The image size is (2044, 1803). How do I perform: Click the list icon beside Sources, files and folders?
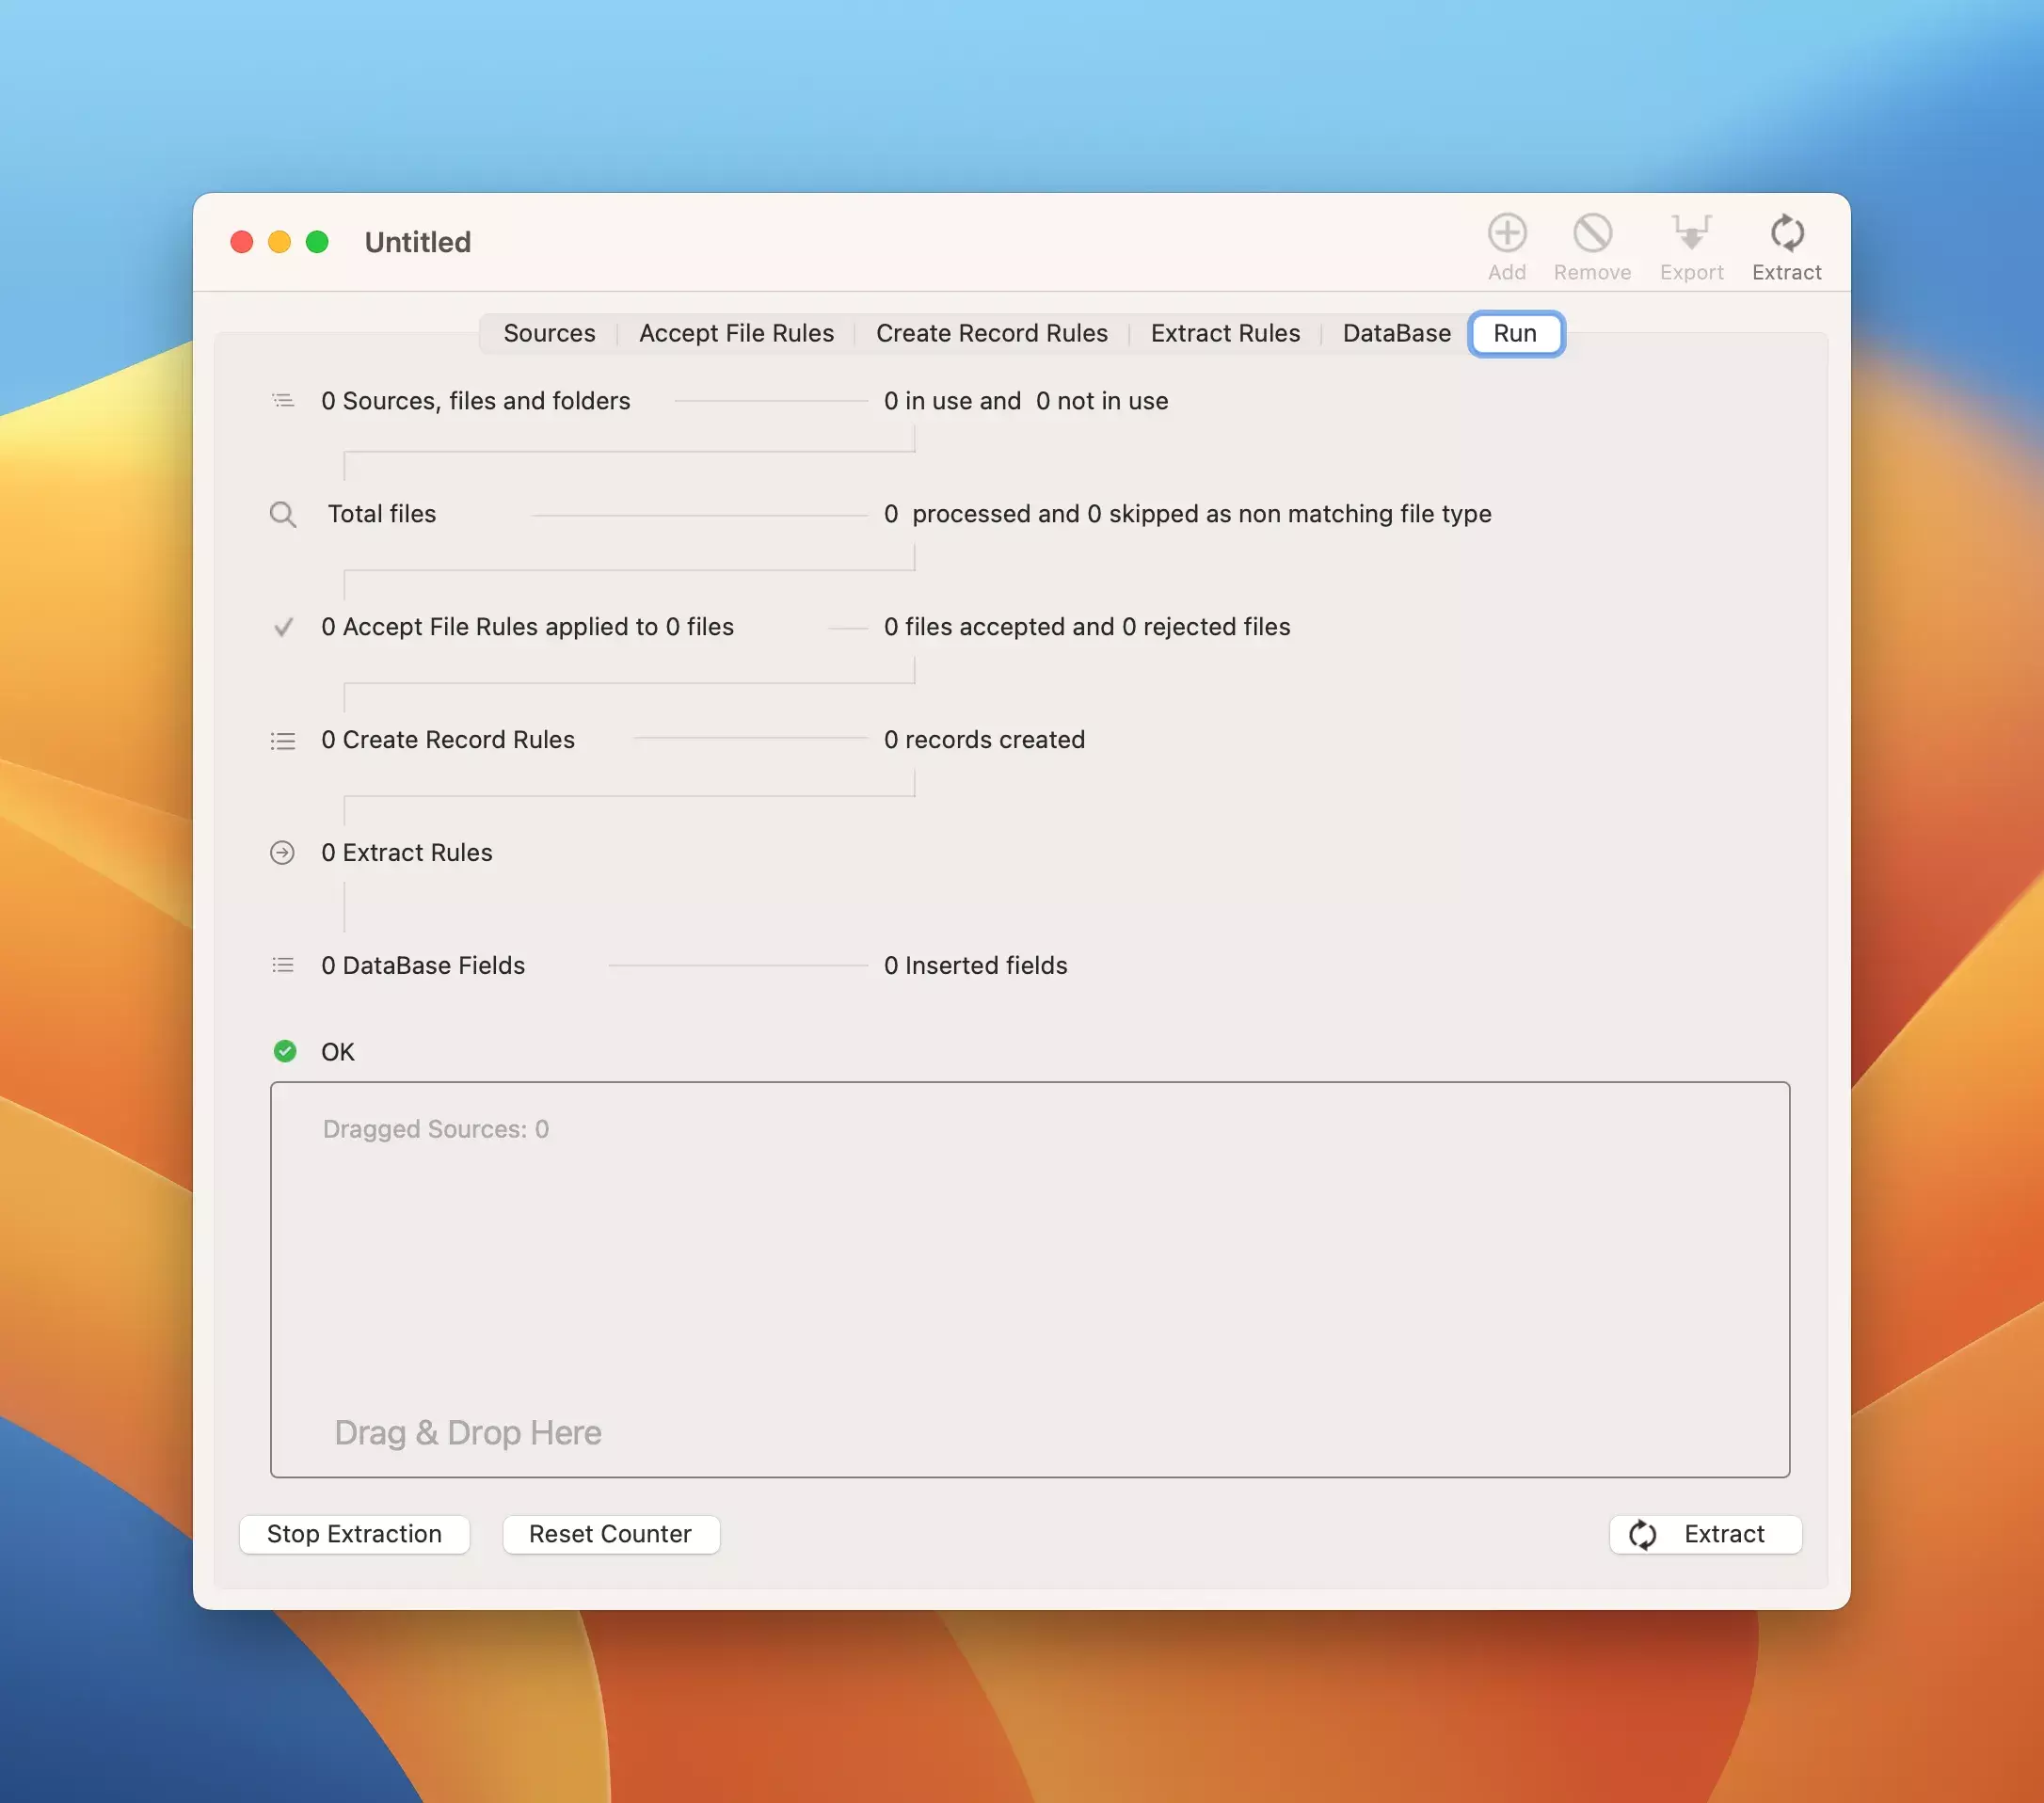tap(283, 401)
